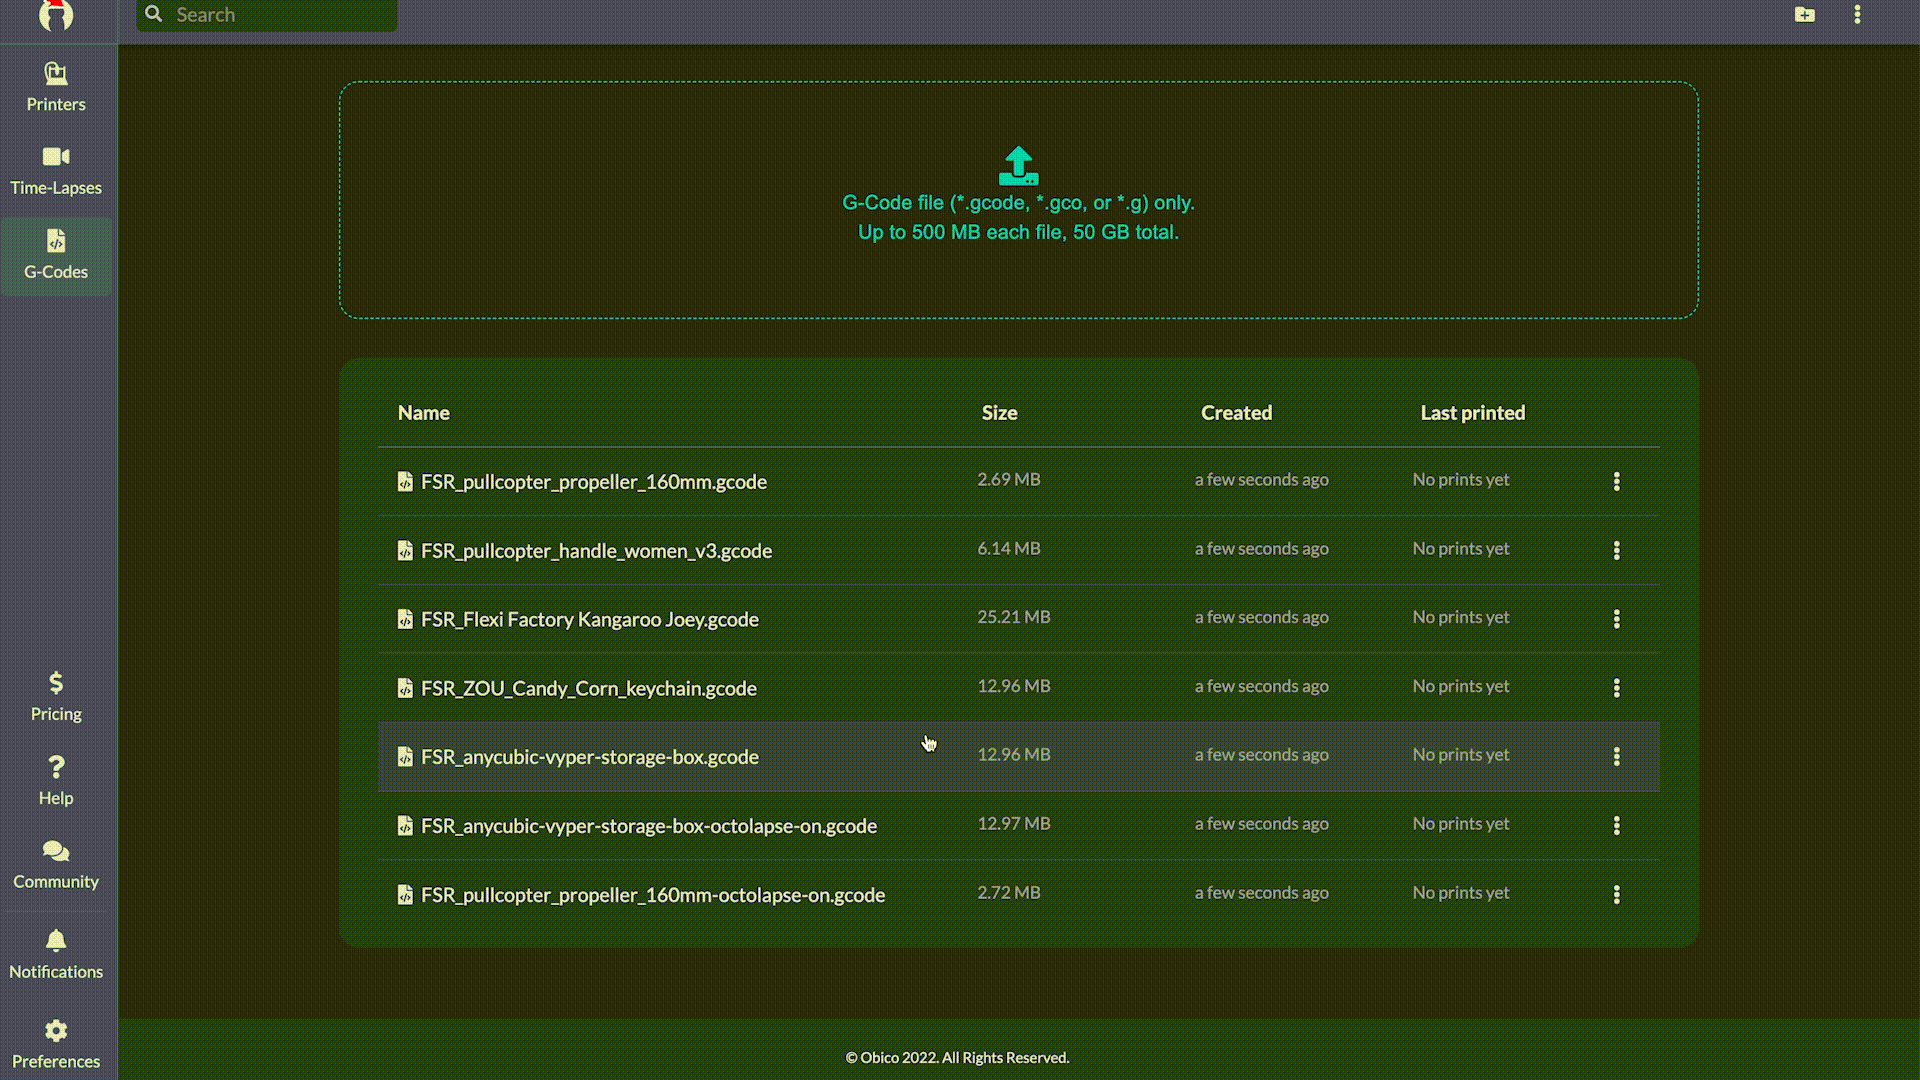Click the 2.72 MB size cell
1920x1080 pixels.
pos(1009,893)
